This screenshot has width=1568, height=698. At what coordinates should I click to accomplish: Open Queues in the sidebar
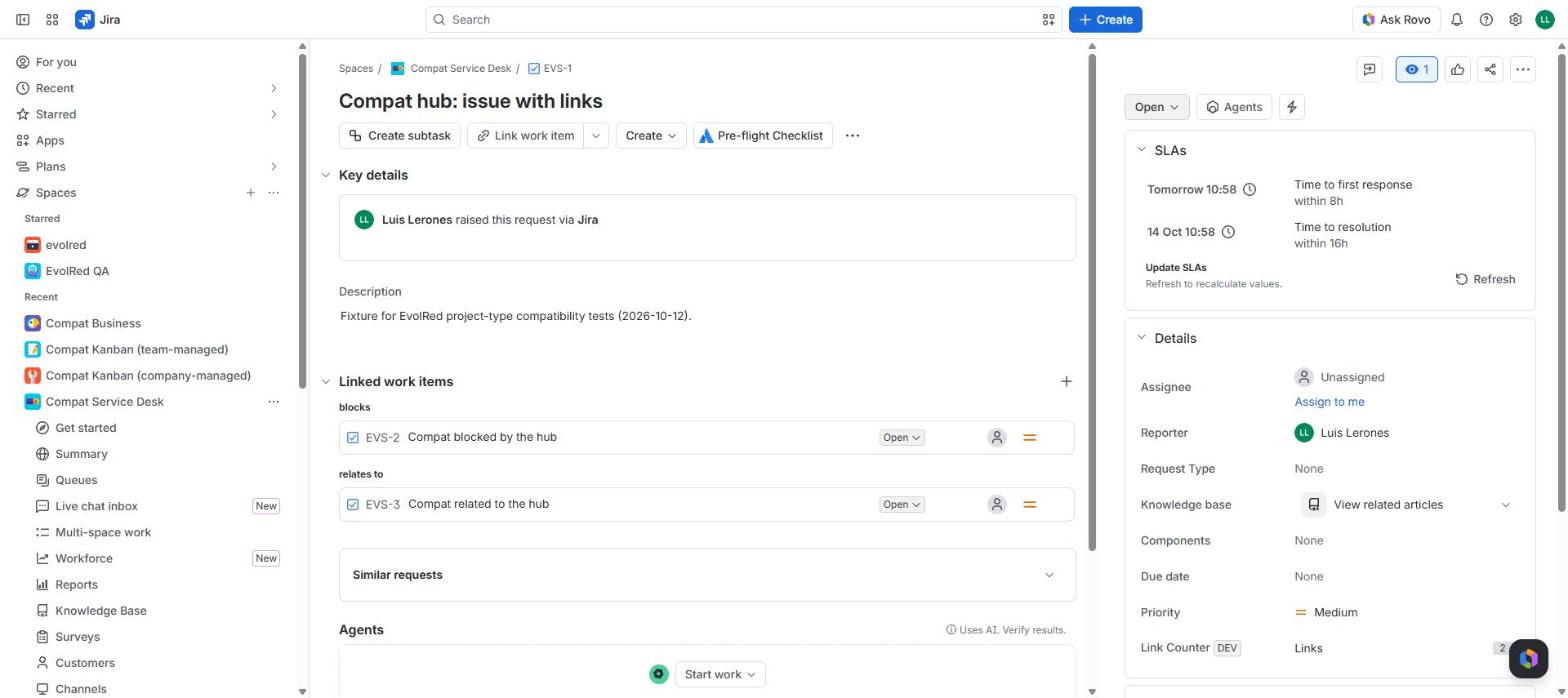pos(76,480)
